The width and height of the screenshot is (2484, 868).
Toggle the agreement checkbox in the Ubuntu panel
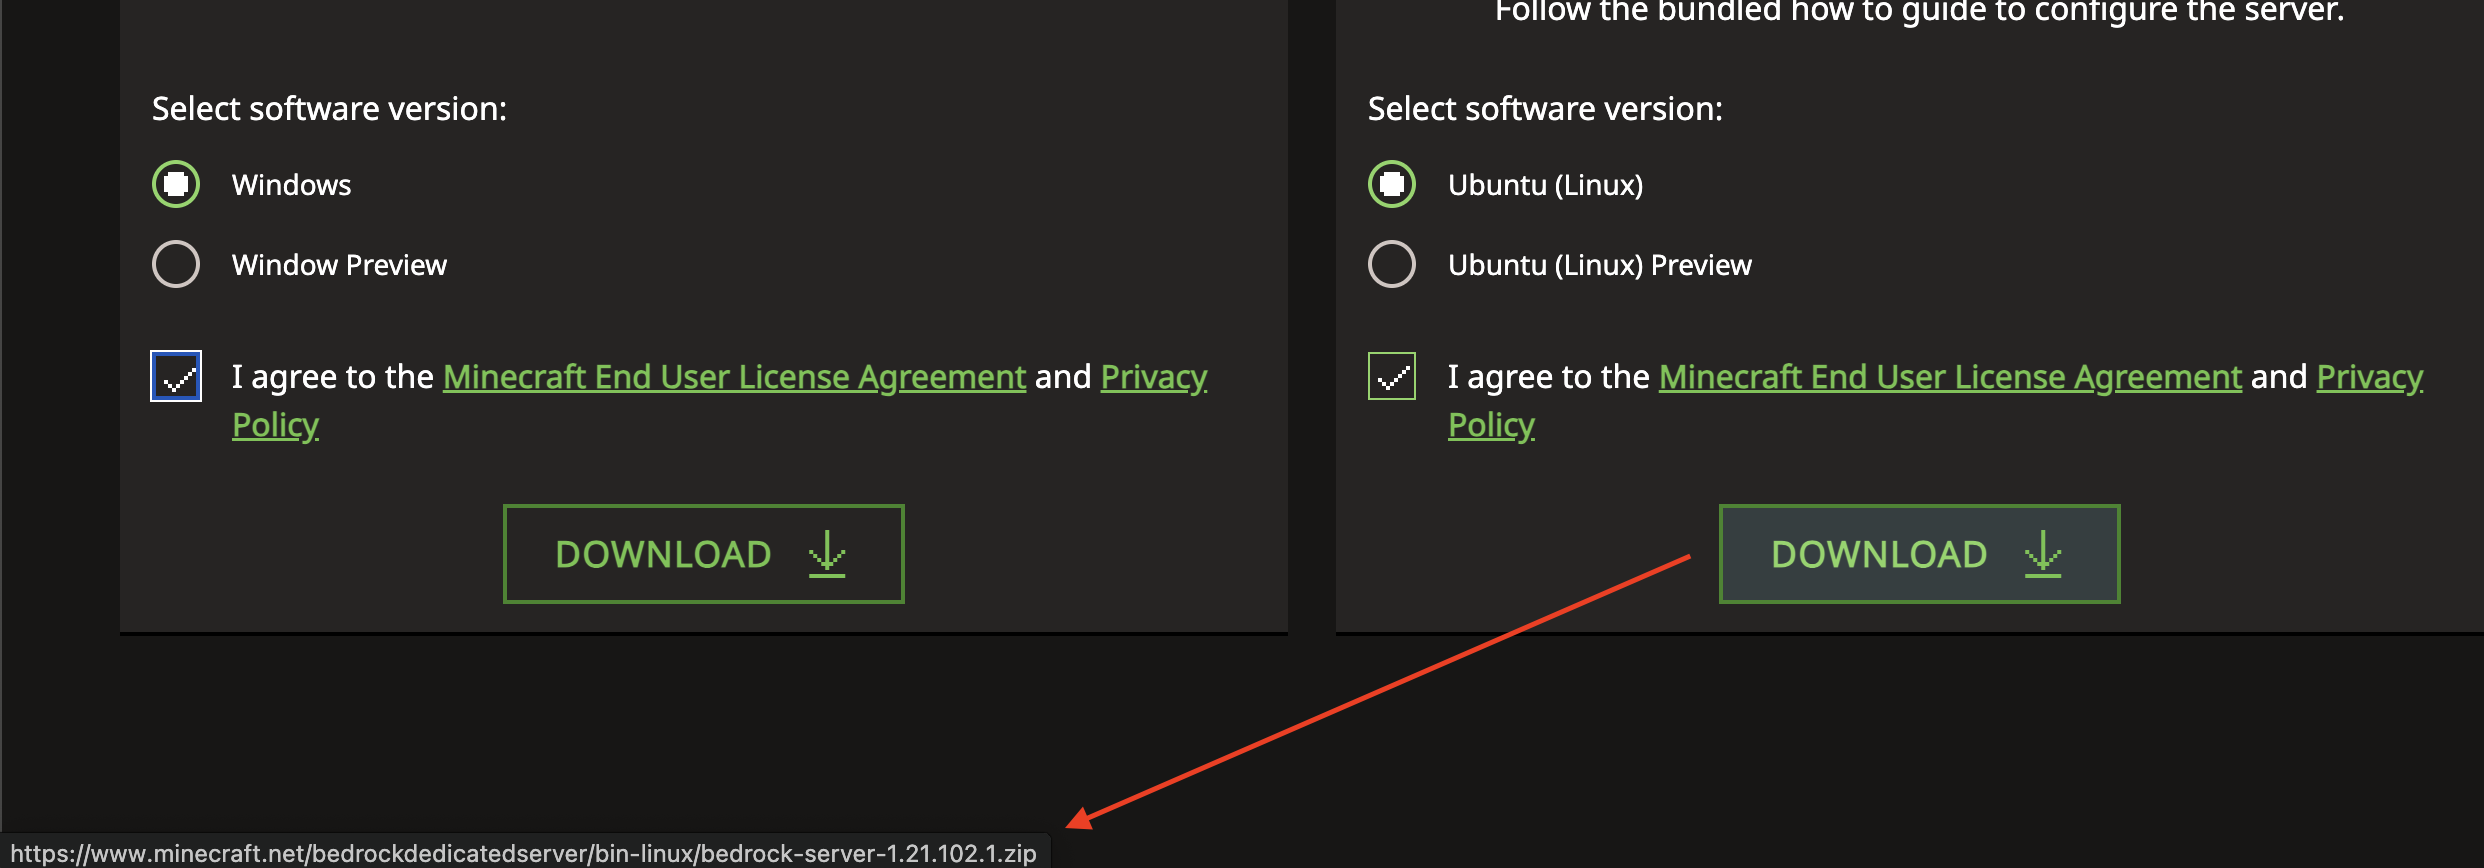[x=1392, y=376]
